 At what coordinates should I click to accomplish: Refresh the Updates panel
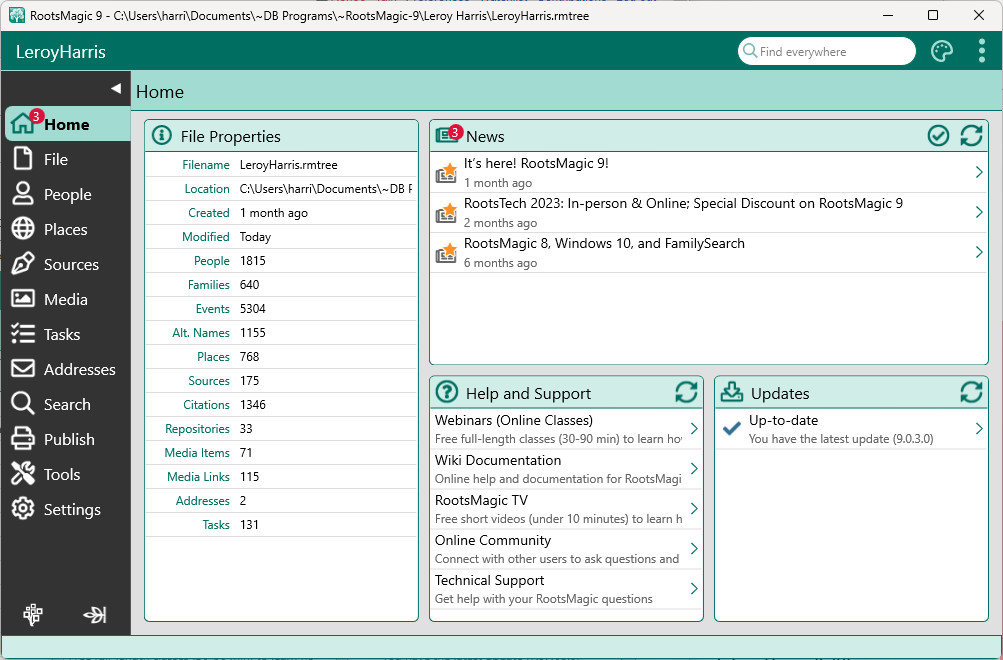(x=971, y=393)
